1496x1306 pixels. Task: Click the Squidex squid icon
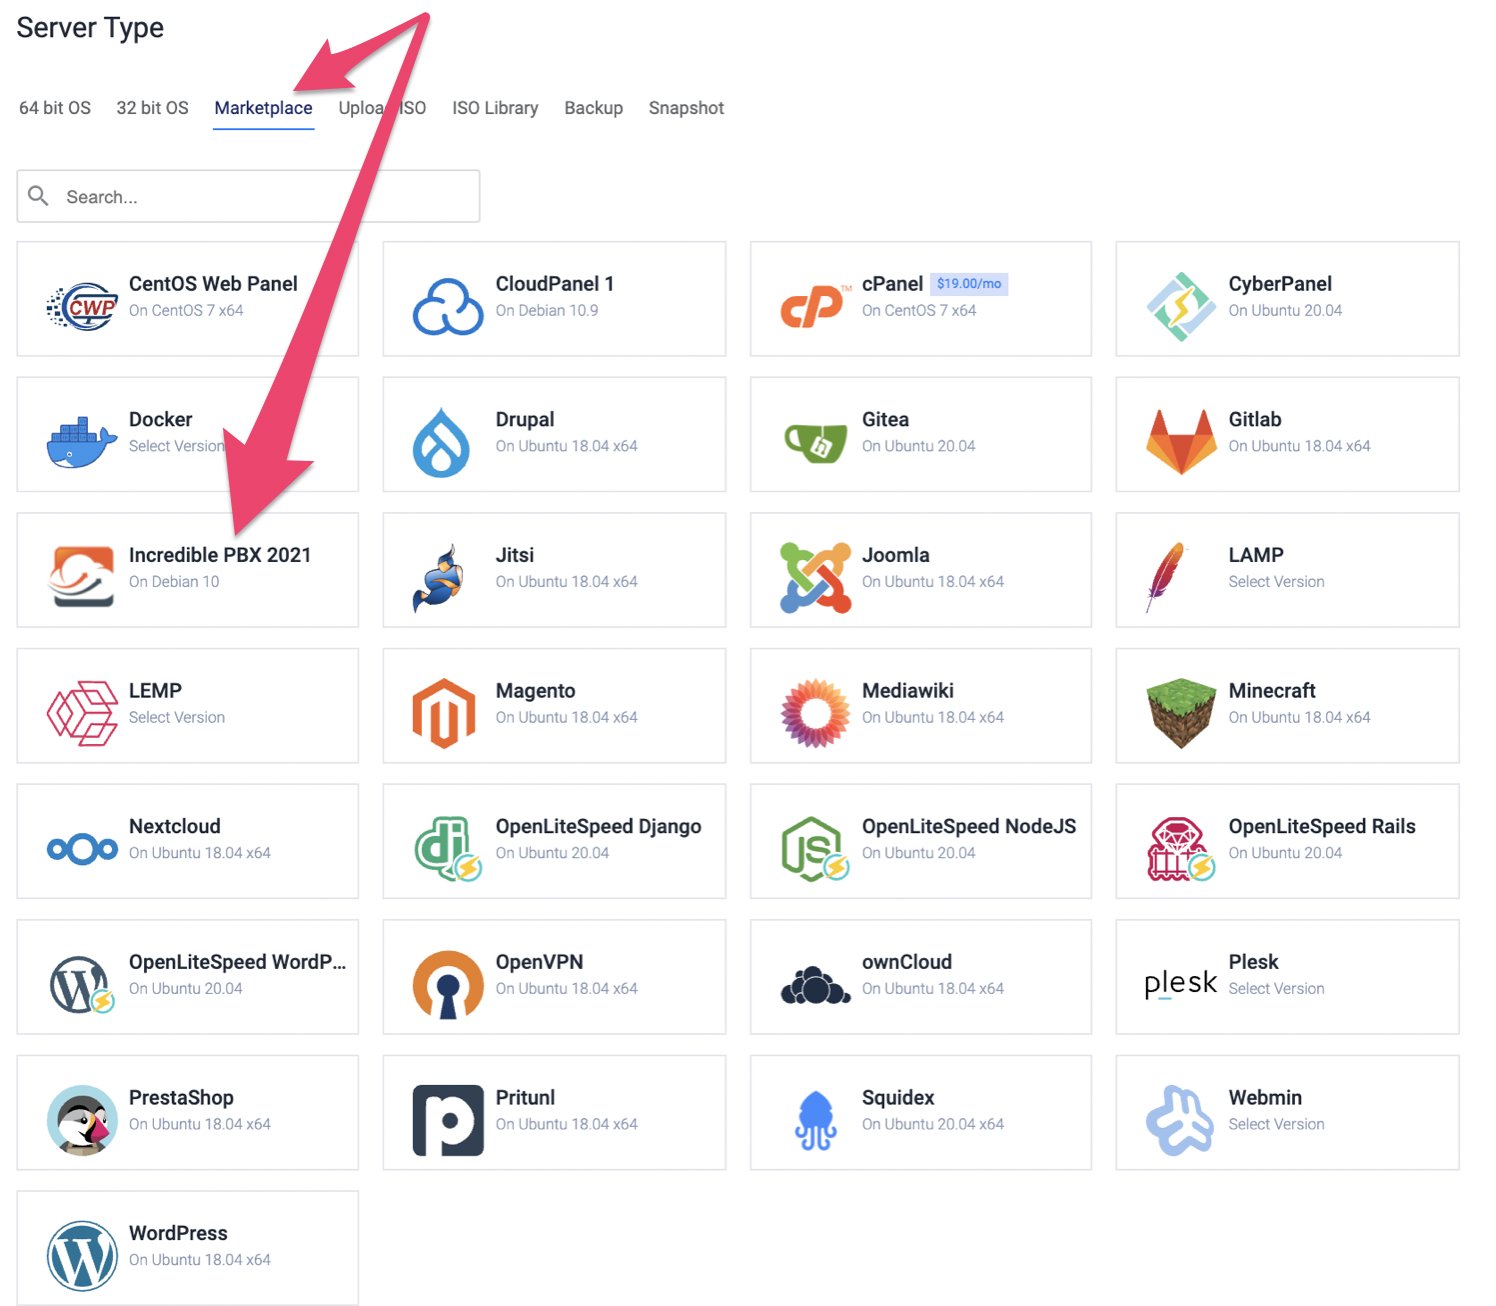coord(815,1120)
